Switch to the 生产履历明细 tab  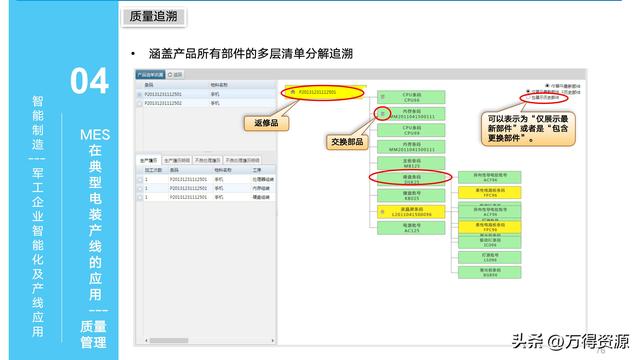(x=177, y=160)
